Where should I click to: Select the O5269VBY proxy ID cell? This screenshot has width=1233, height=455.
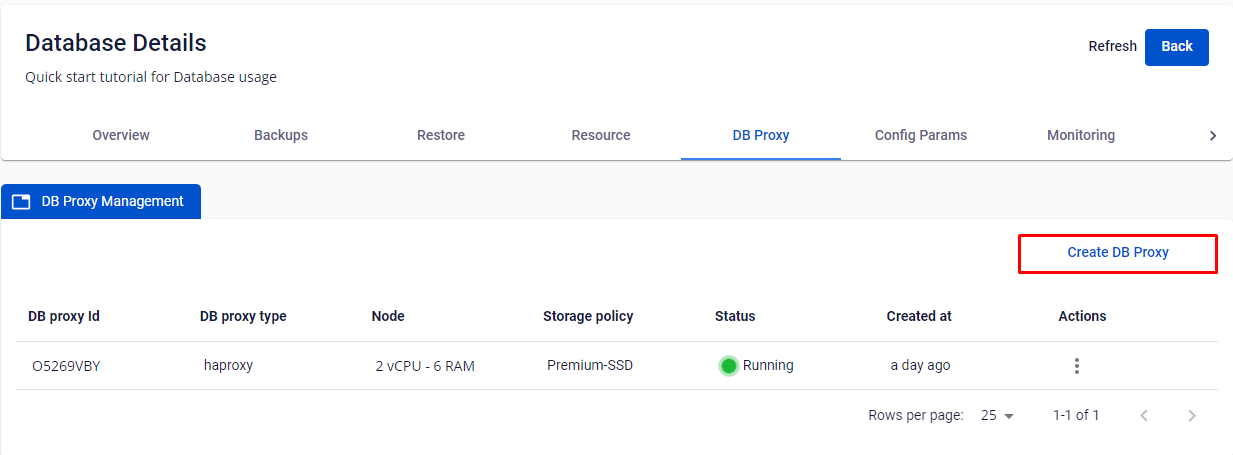click(x=67, y=366)
